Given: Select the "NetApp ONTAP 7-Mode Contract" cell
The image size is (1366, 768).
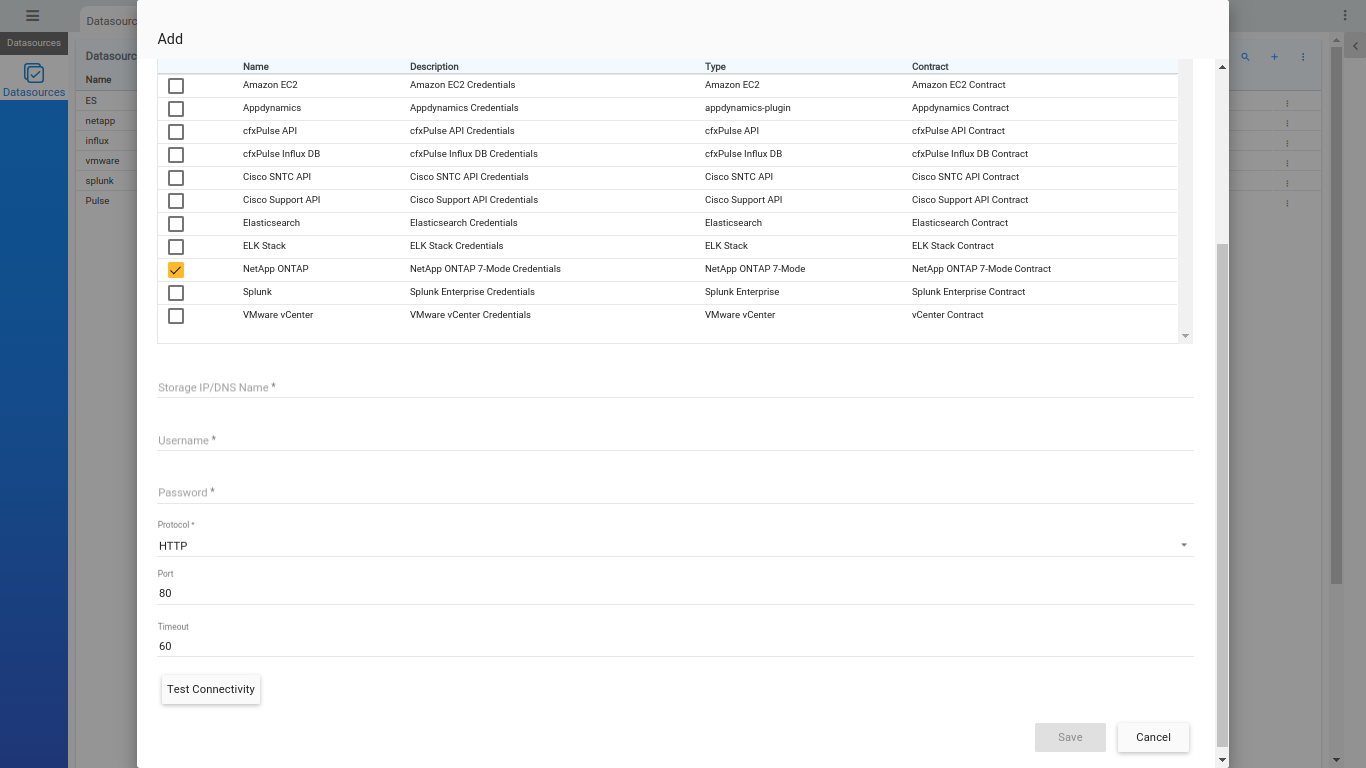Looking at the screenshot, I should click(x=981, y=269).
